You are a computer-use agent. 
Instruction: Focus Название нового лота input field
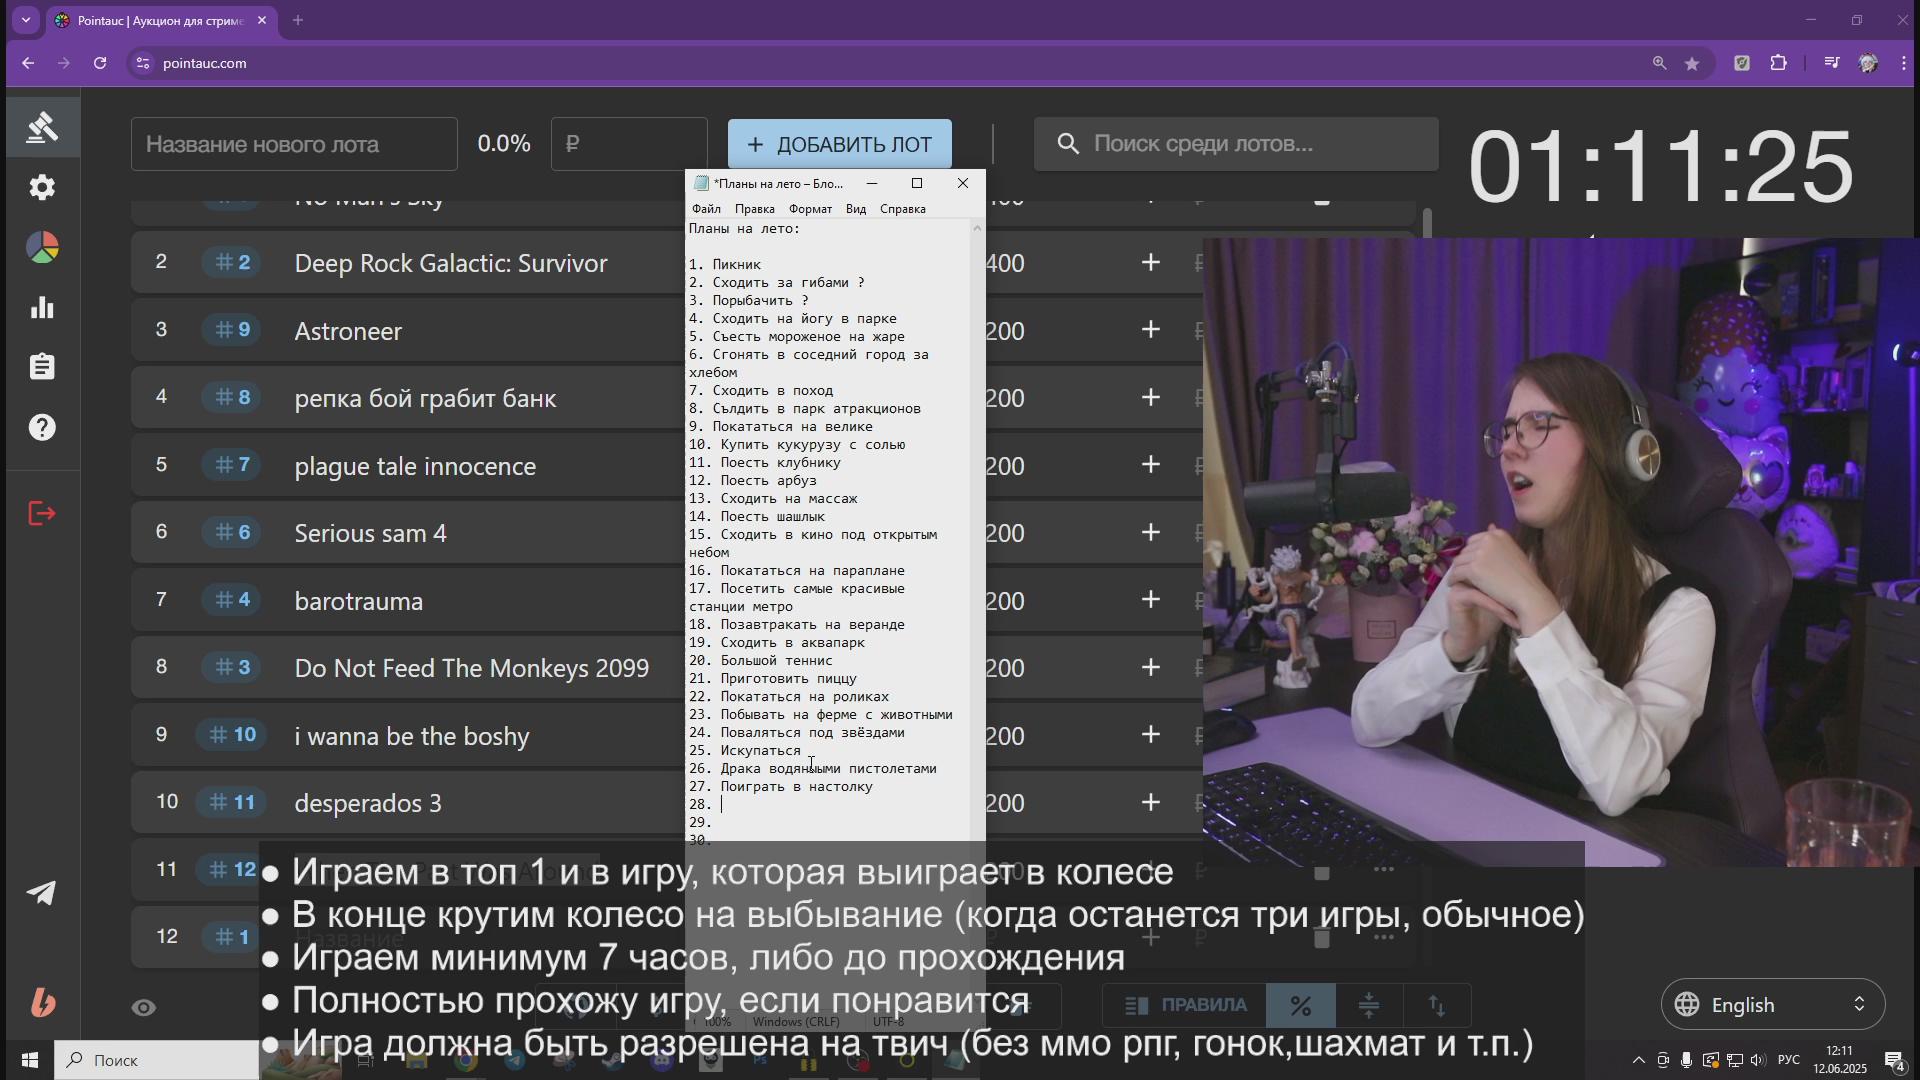[x=294, y=144]
